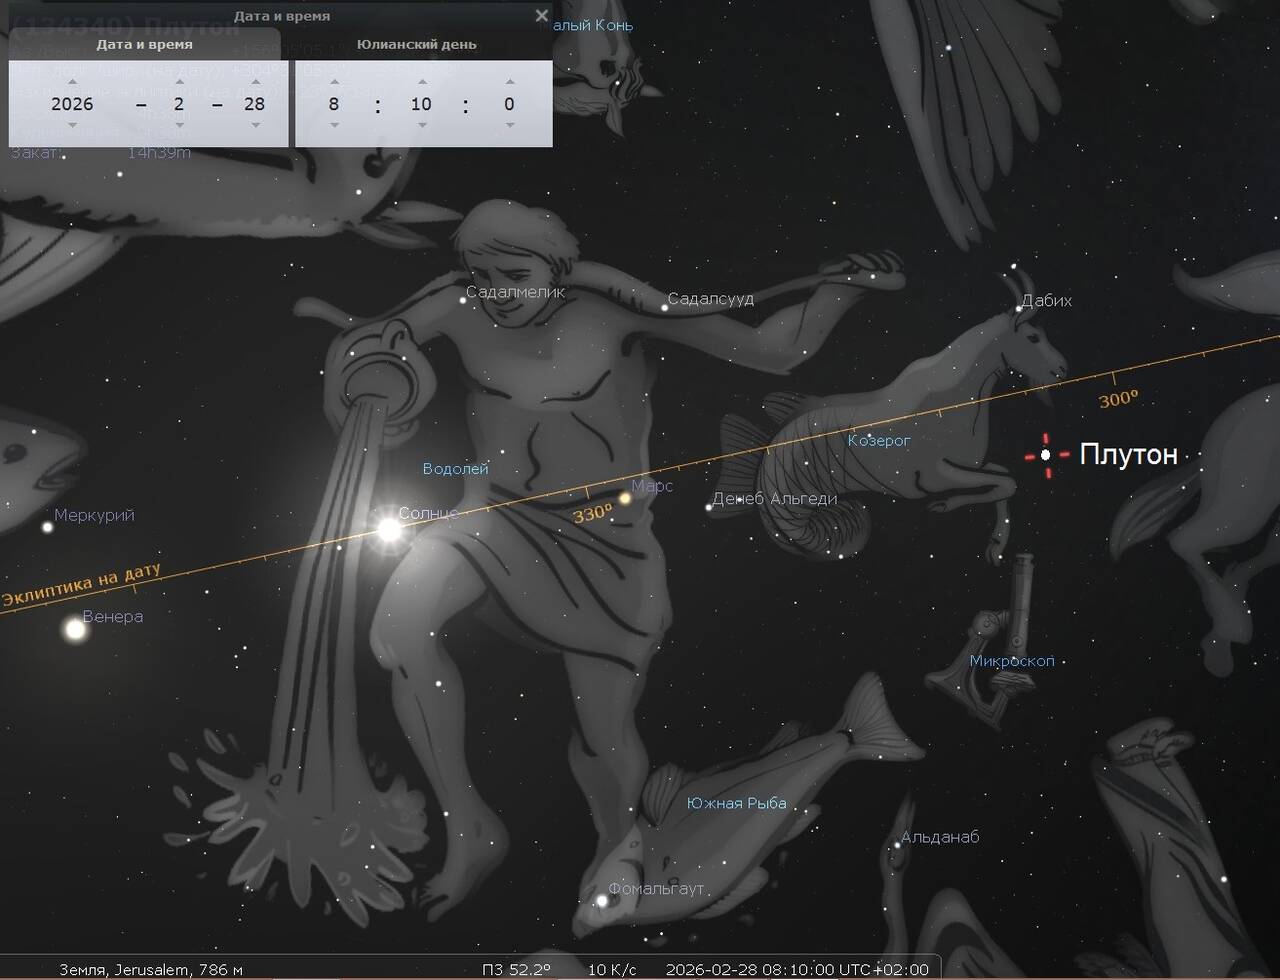Decrease the day value from 28
1280x980 pixels.
[x=255, y=125]
